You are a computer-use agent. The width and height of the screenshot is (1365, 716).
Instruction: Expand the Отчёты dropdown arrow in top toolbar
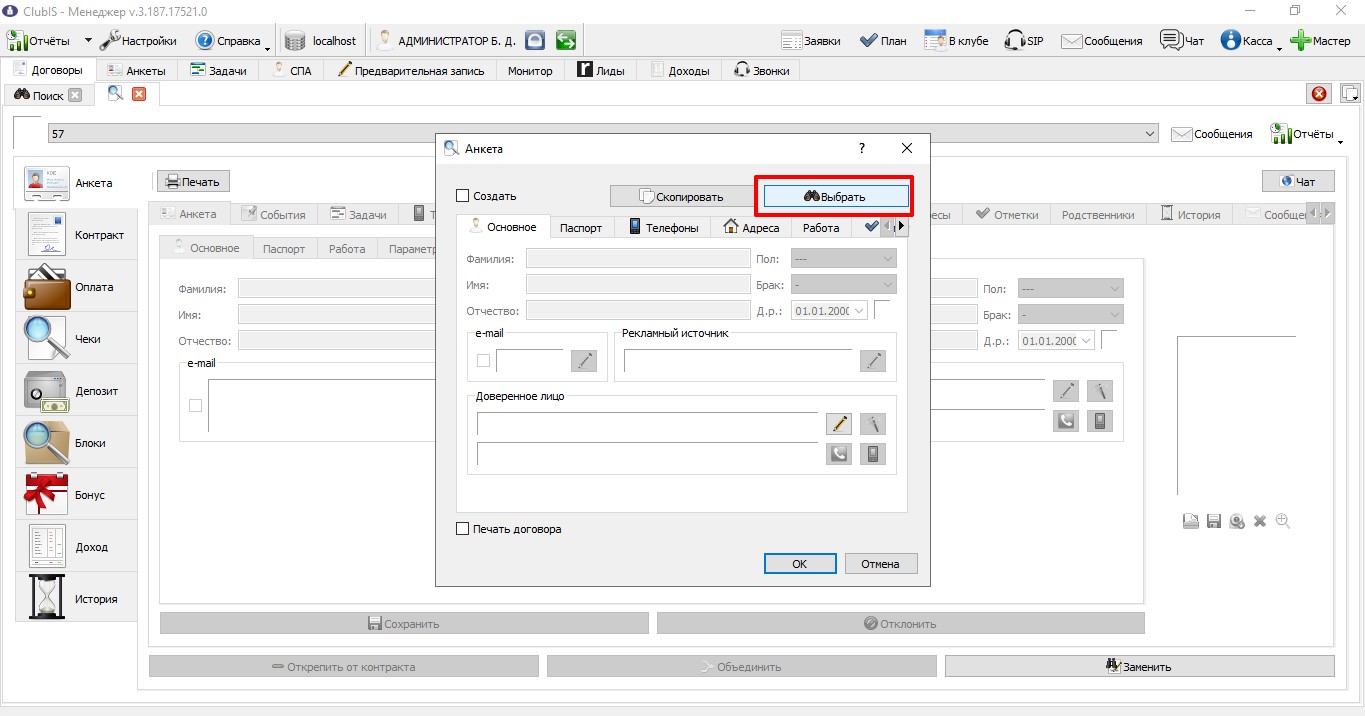tap(88, 41)
